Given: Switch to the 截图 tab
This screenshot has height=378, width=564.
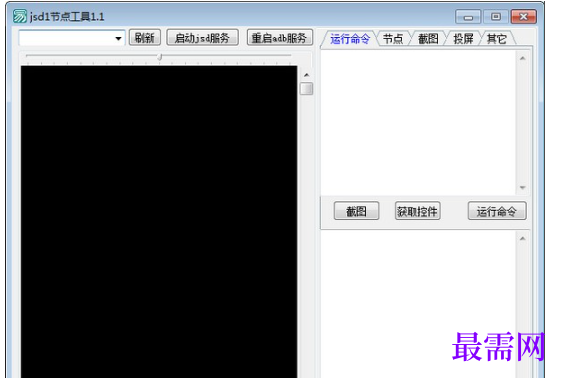Looking at the screenshot, I should pyautogui.click(x=428, y=38).
